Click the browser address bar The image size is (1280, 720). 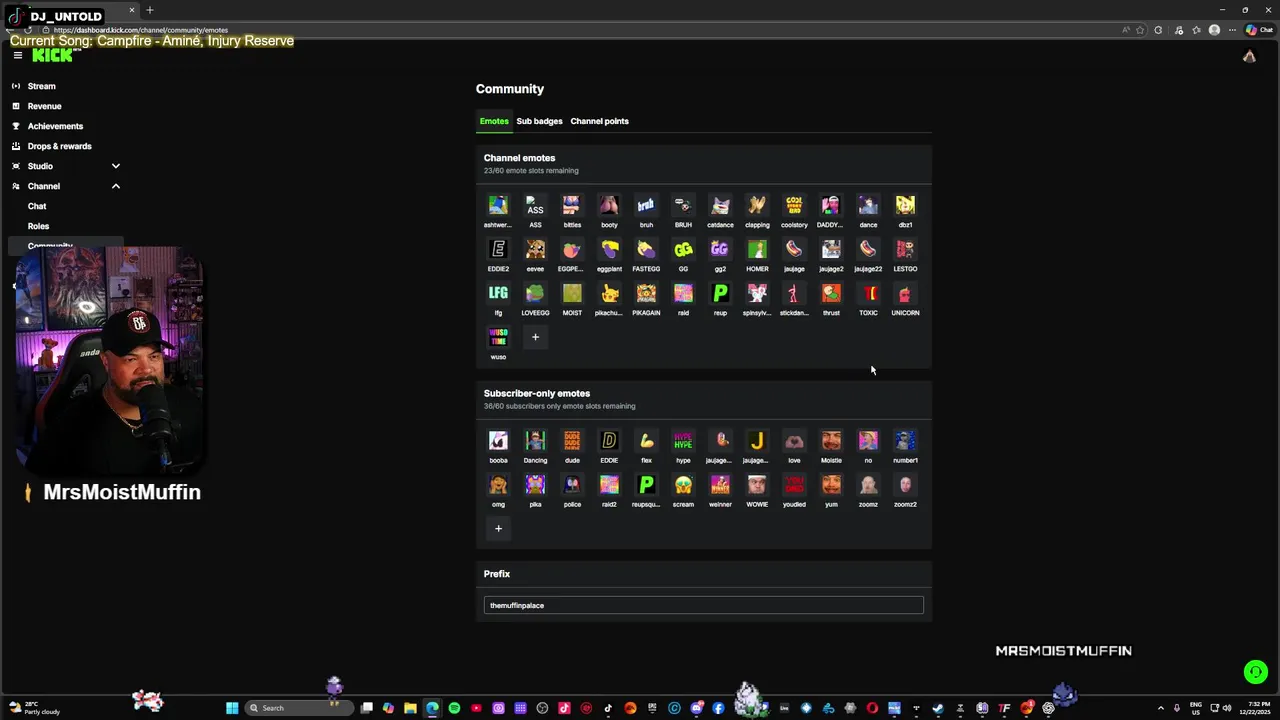tap(580, 30)
